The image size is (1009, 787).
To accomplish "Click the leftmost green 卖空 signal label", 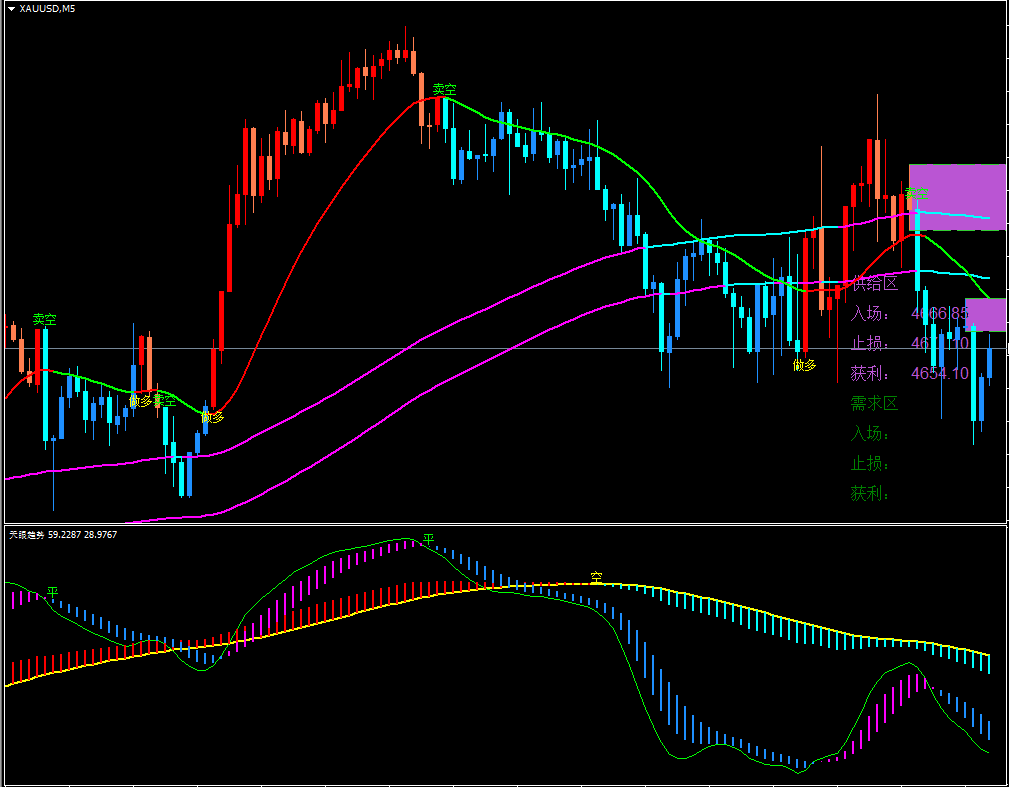I will tap(44, 319).
